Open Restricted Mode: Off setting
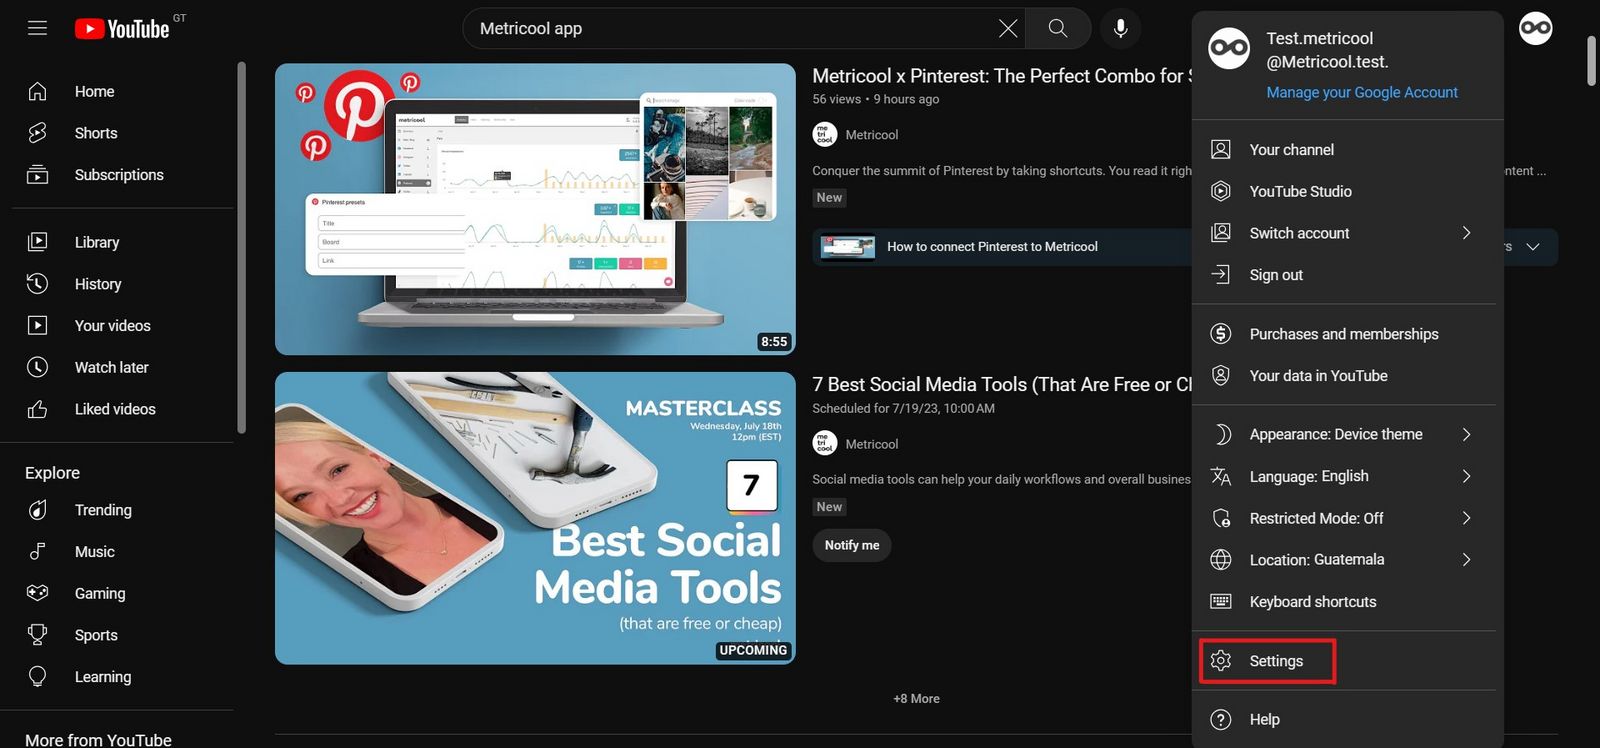The height and width of the screenshot is (748, 1600). click(1342, 518)
